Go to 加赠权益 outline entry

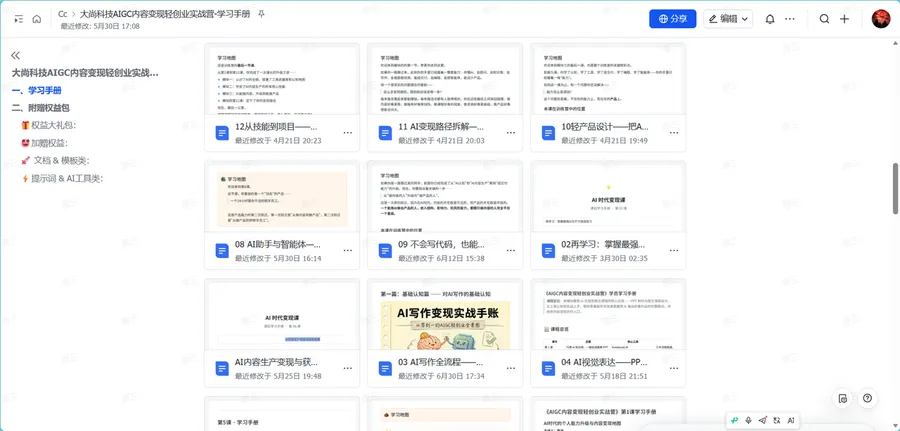[44, 143]
